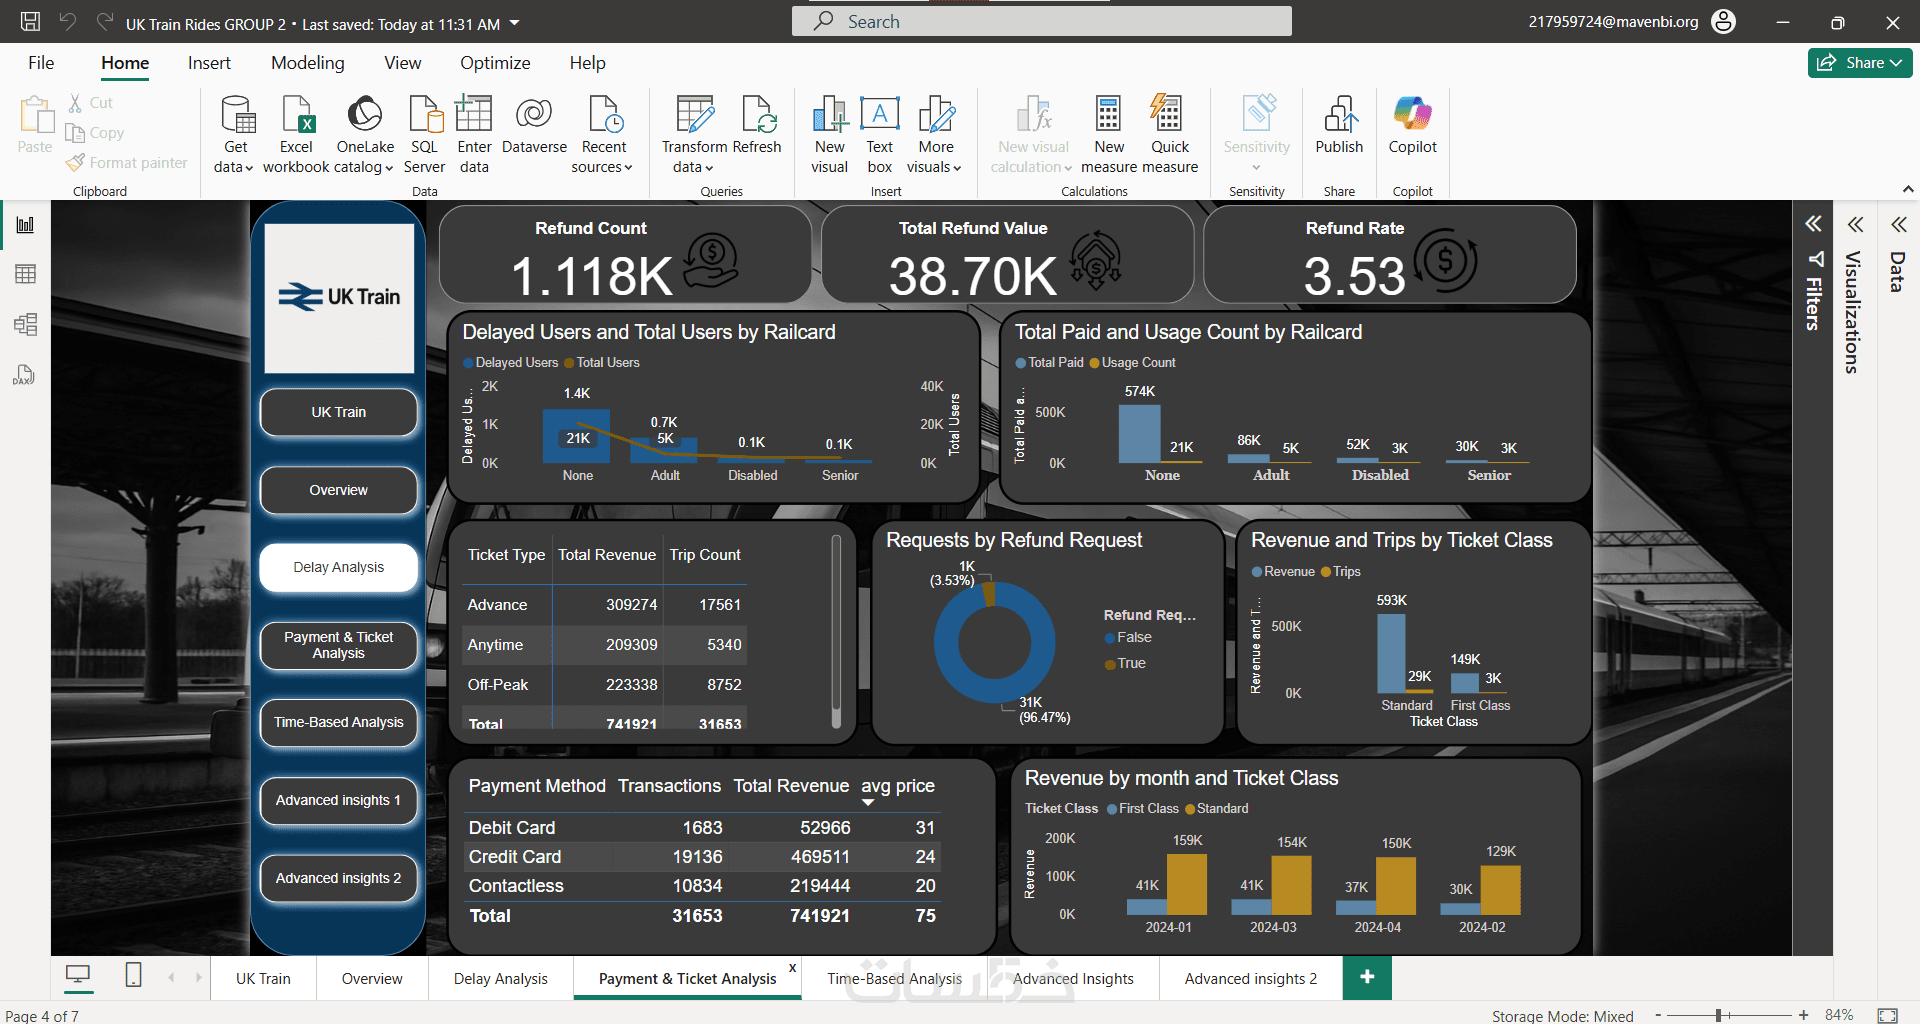Select desktop layout view icon
This screenshot has width=1920, height=1024.
(78, 975)
